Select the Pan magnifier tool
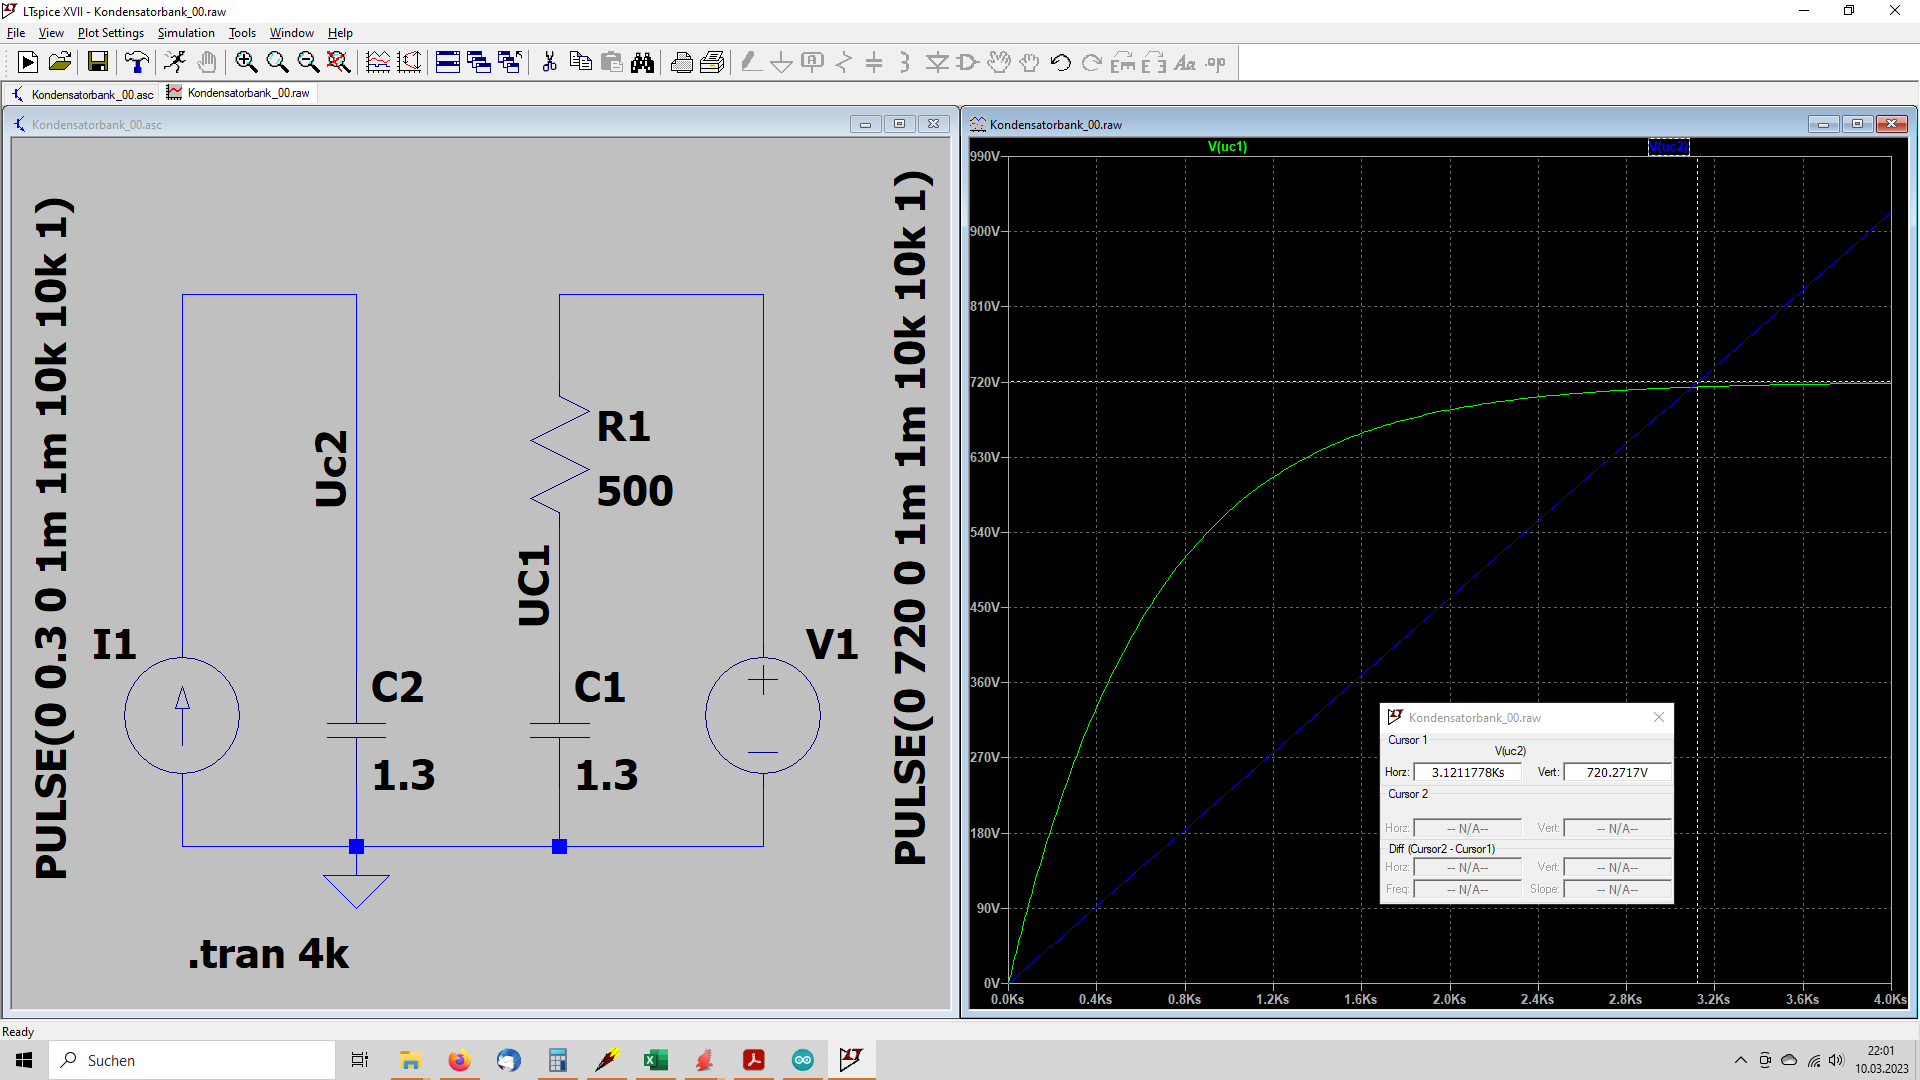This screenshot has height=1080, width=1920. pyautogui.click(x=277, y=62)
